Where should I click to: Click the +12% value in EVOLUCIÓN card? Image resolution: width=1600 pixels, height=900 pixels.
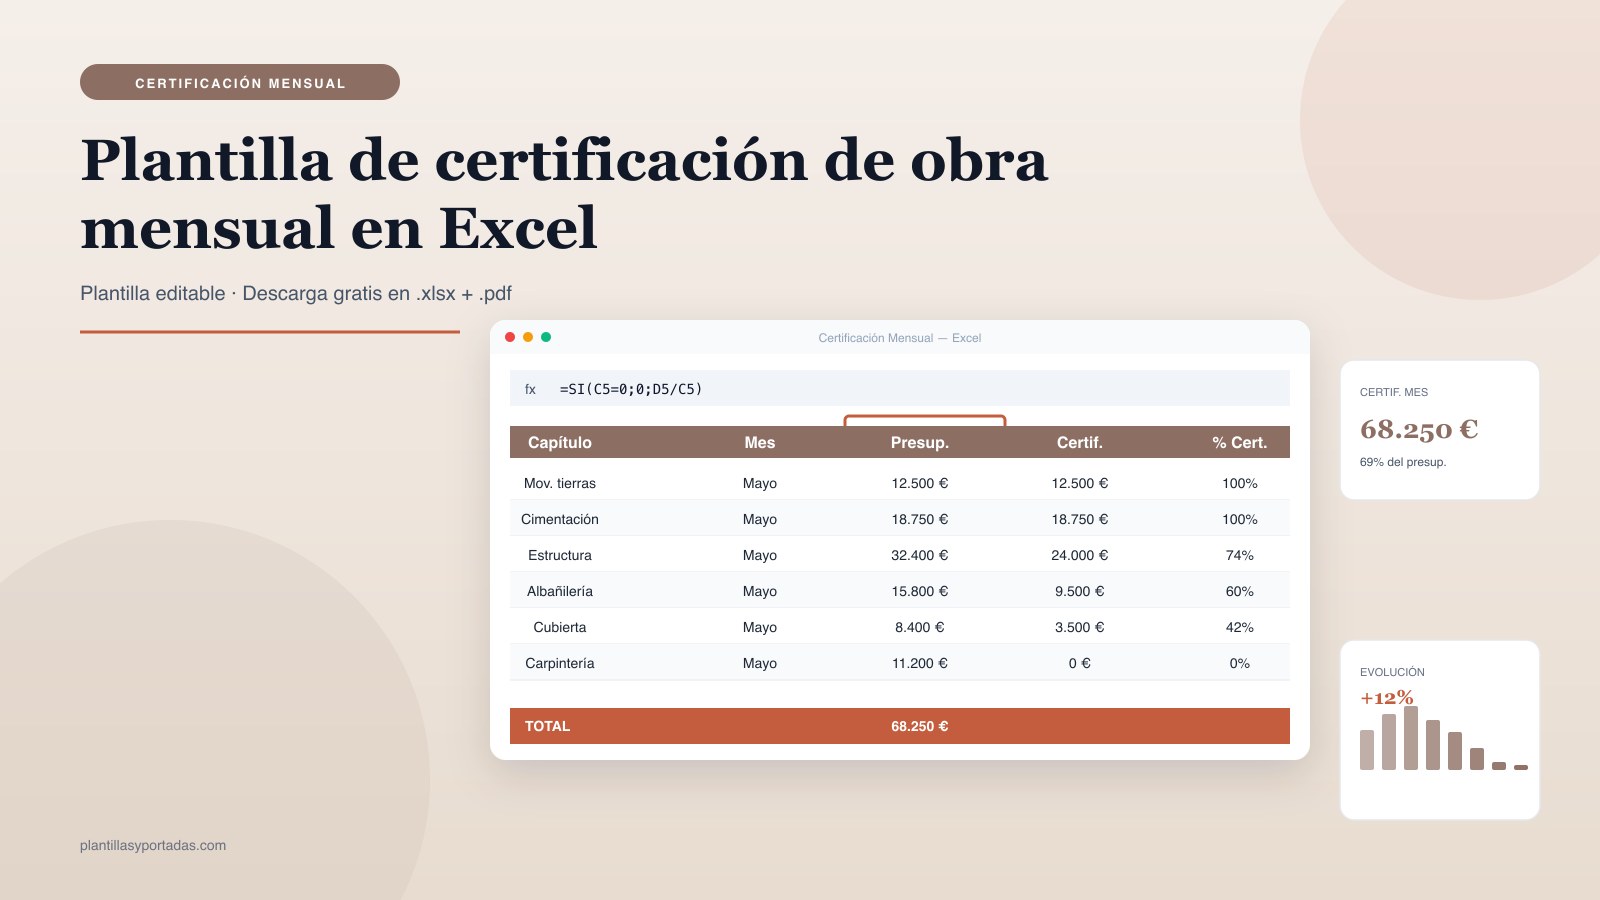1387,697
